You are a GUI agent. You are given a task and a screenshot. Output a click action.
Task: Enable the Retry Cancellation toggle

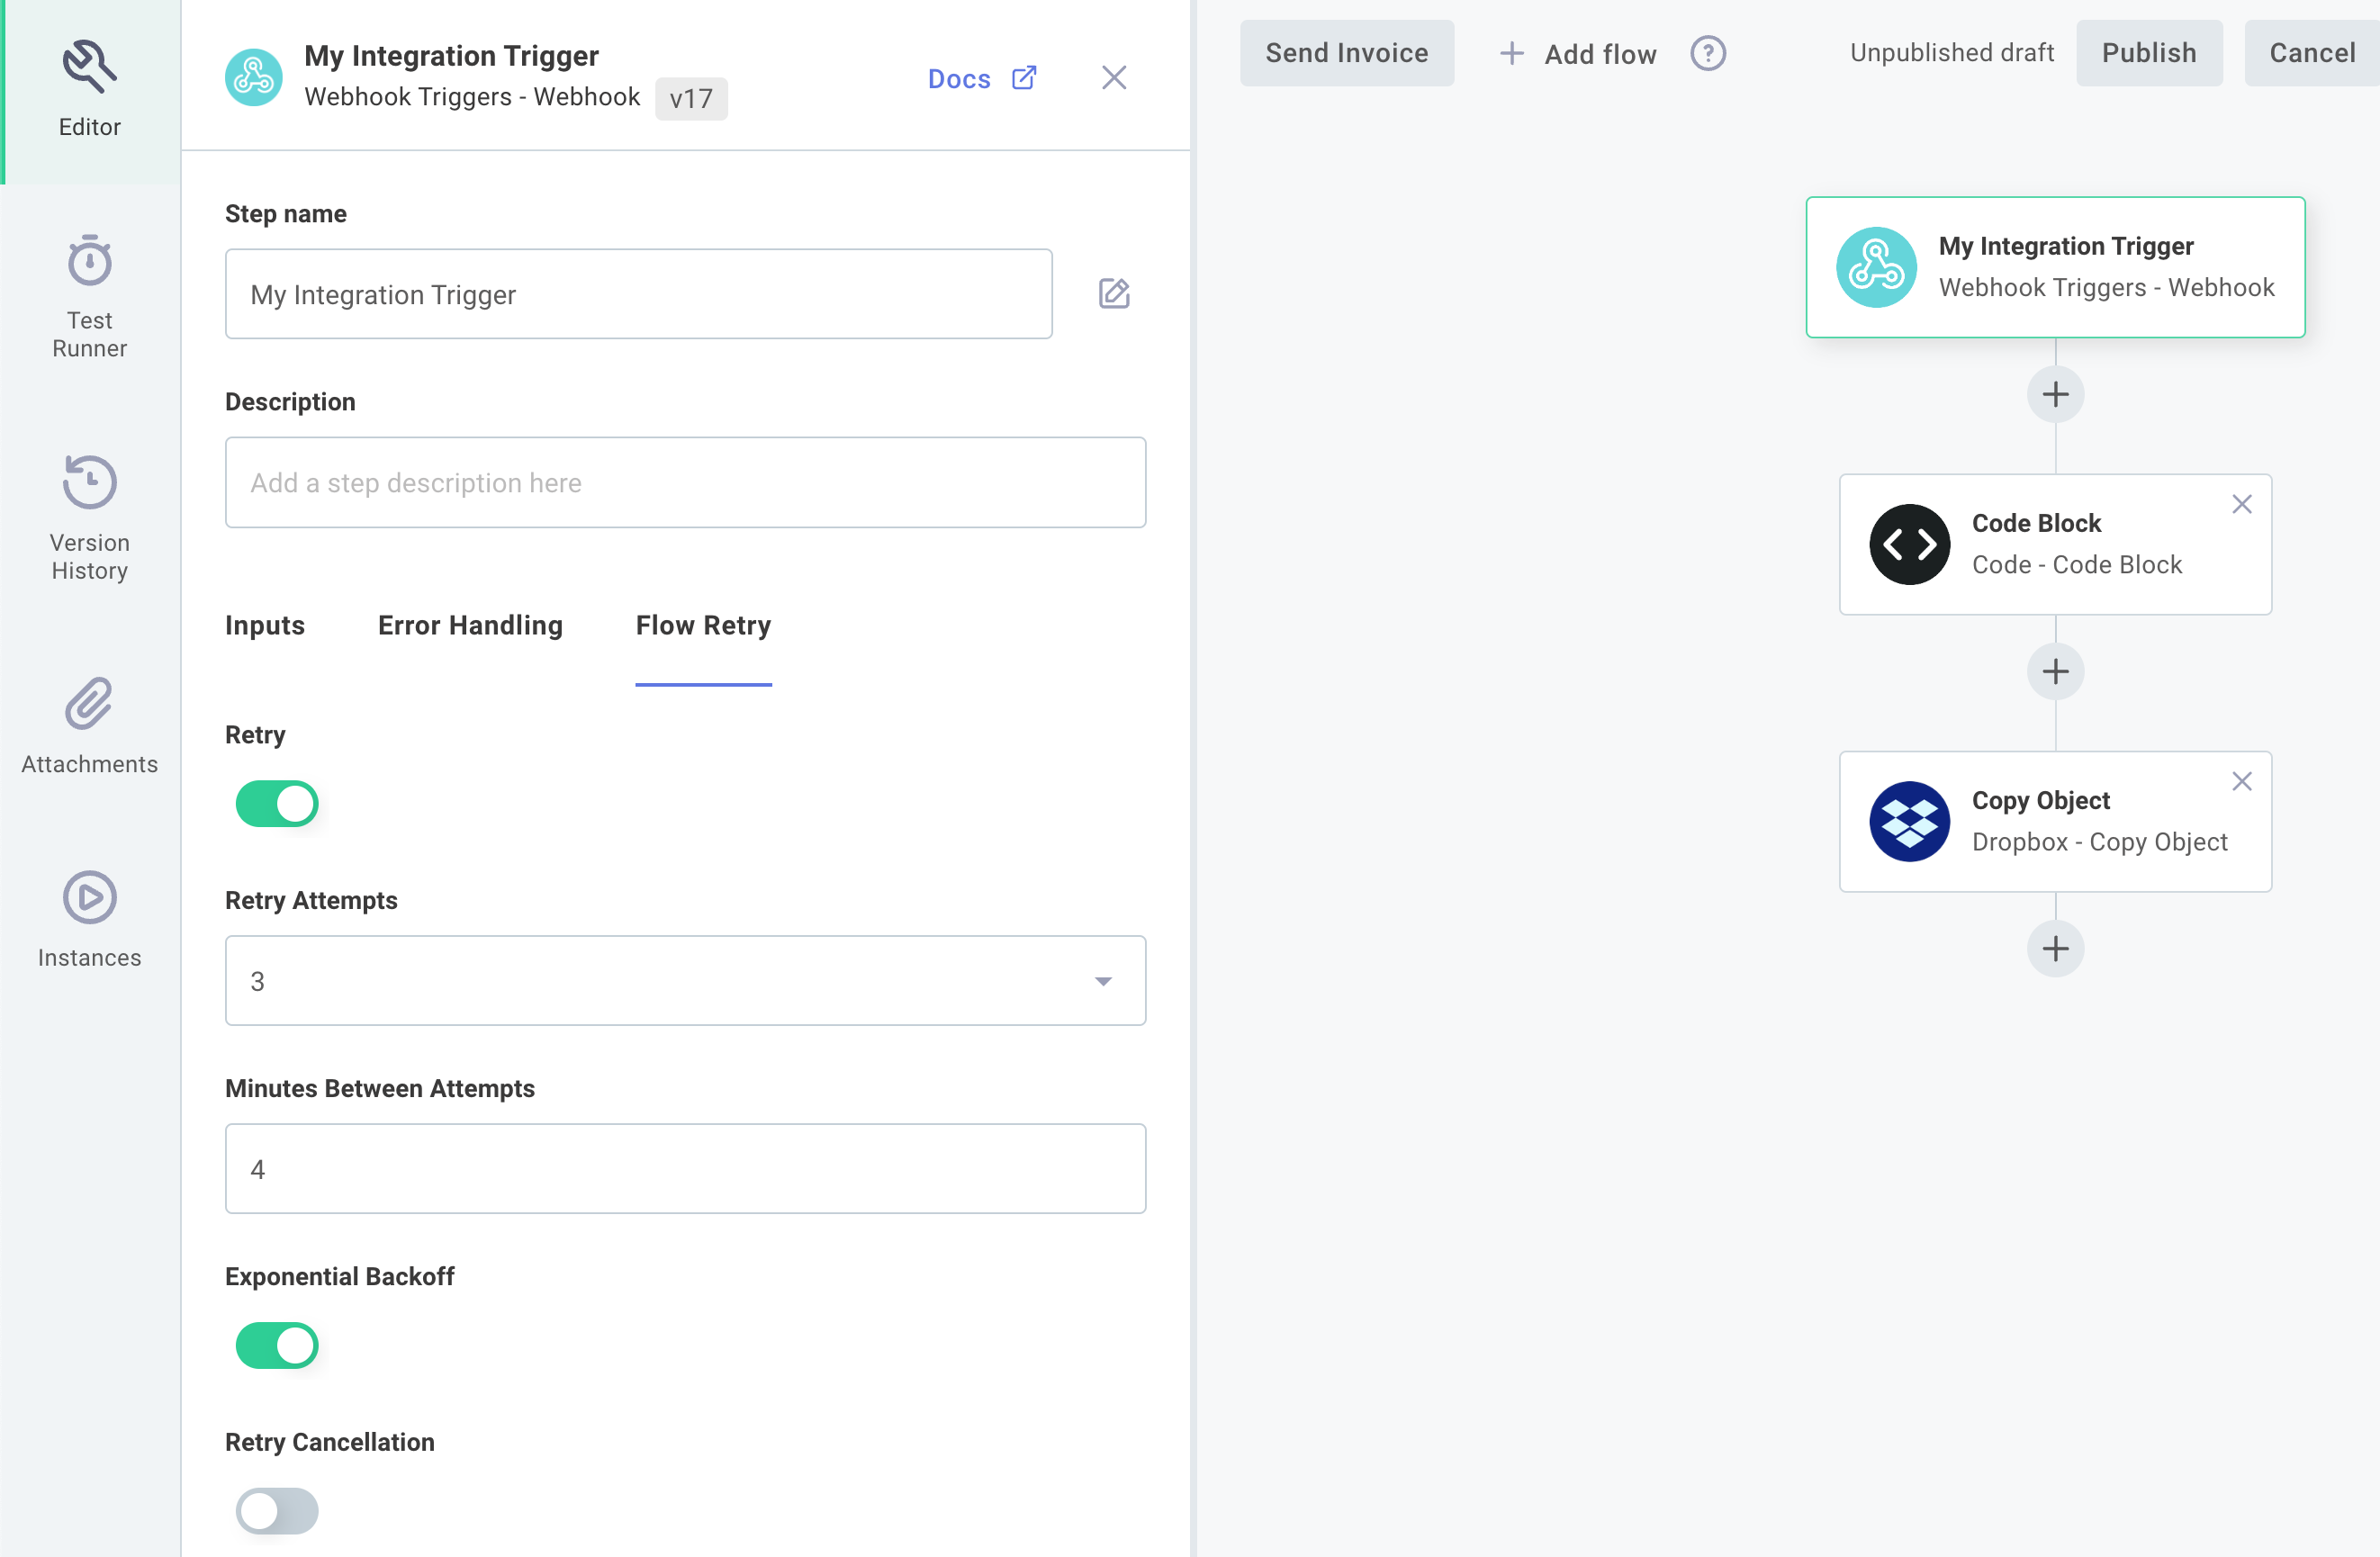277,1511
